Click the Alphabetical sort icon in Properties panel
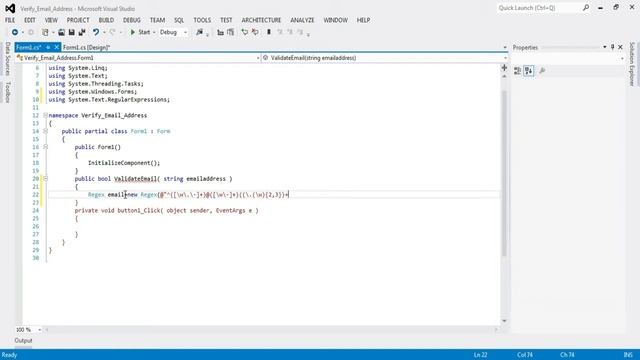This screenshot has height=360, width=640. (529, 71)
